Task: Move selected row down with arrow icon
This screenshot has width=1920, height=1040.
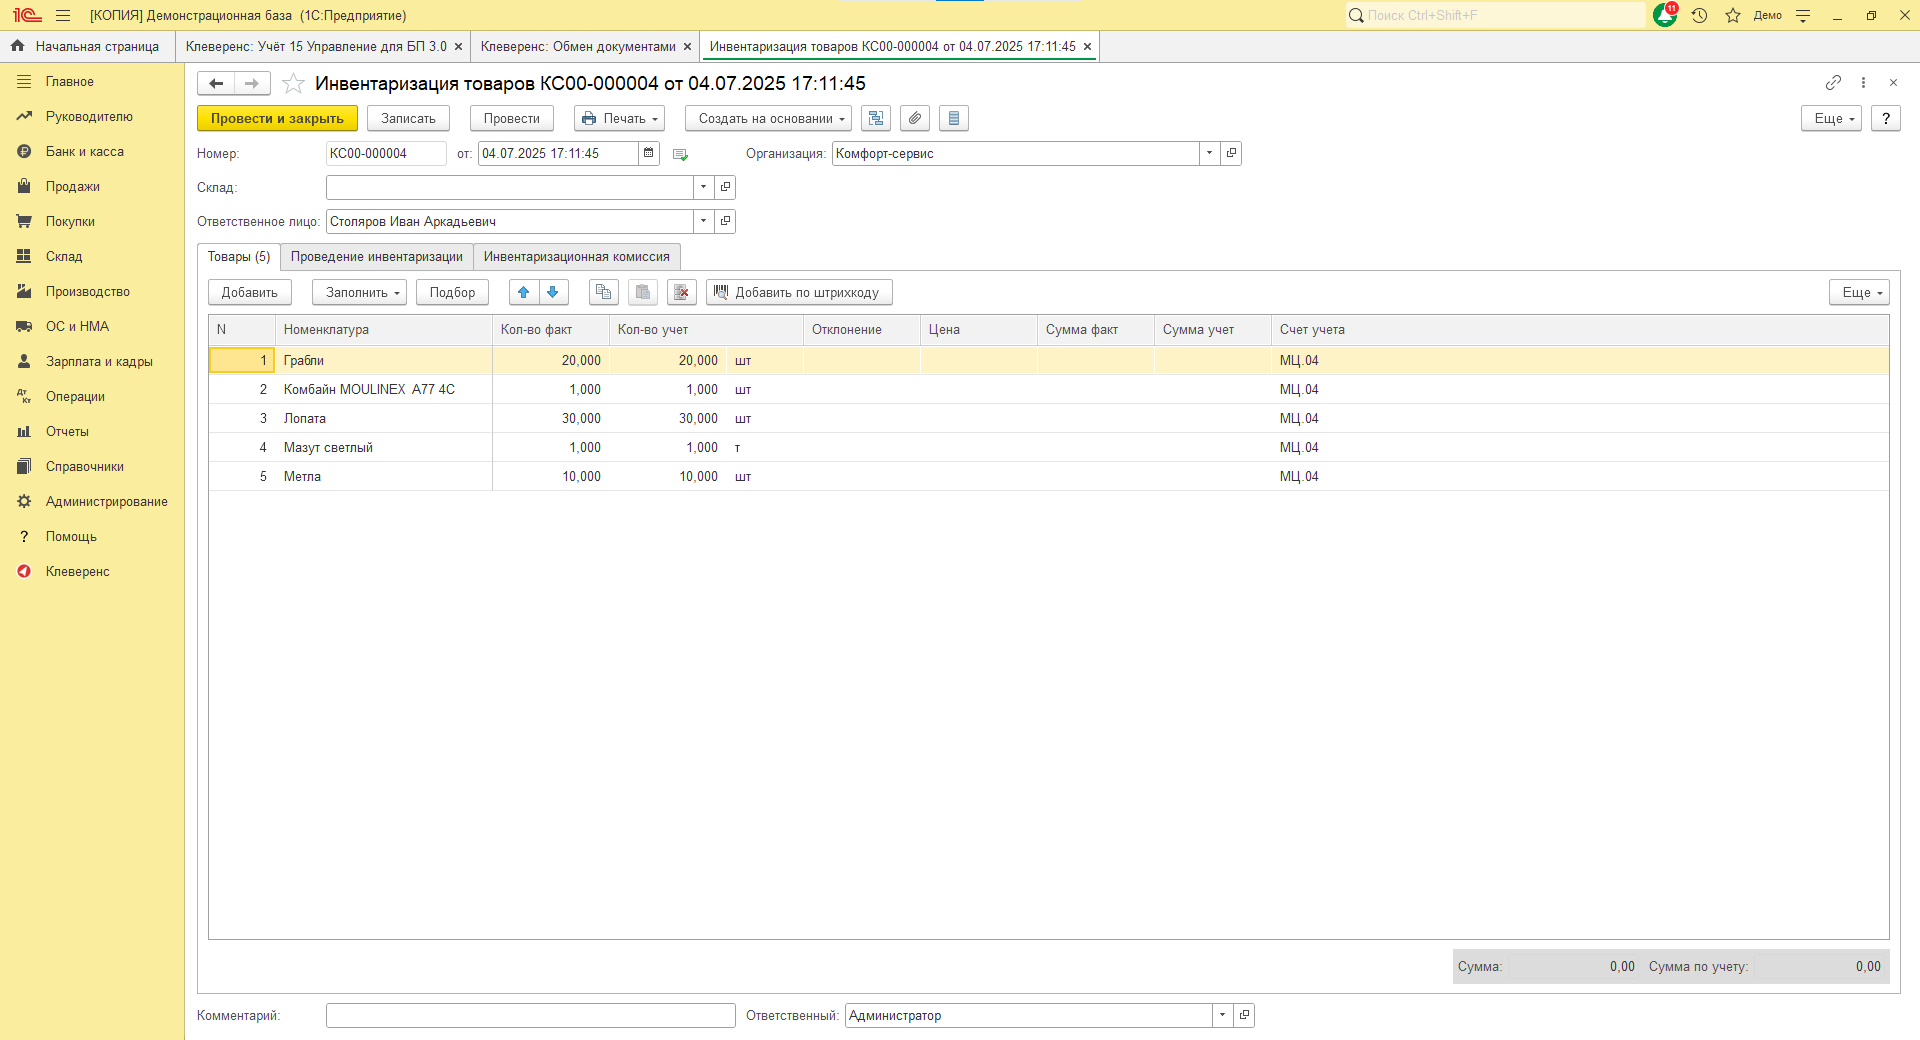Action: click(x=553, y=292)
